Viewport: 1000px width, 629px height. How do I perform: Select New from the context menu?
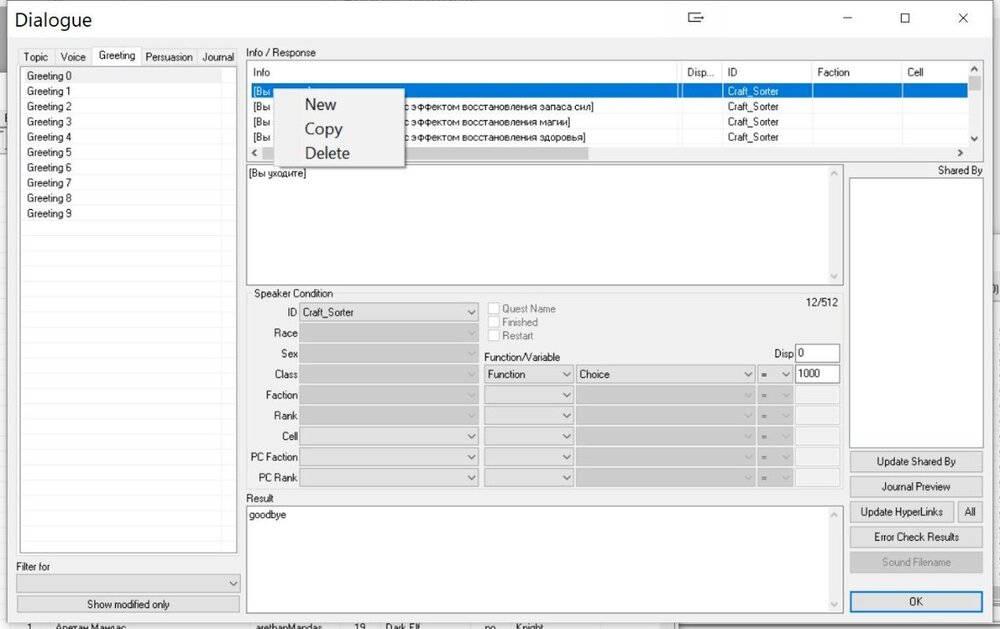(320, 105)
